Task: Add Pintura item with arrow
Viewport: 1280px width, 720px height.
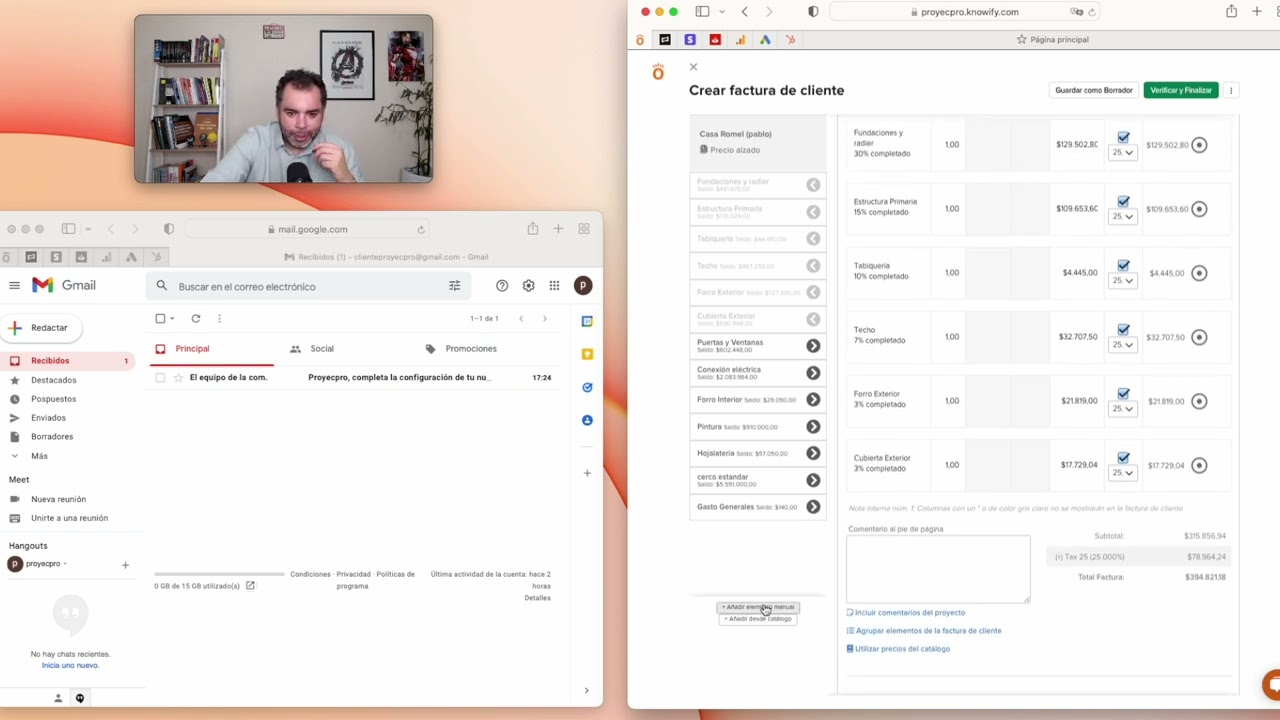Action: (x=813, y=427)
